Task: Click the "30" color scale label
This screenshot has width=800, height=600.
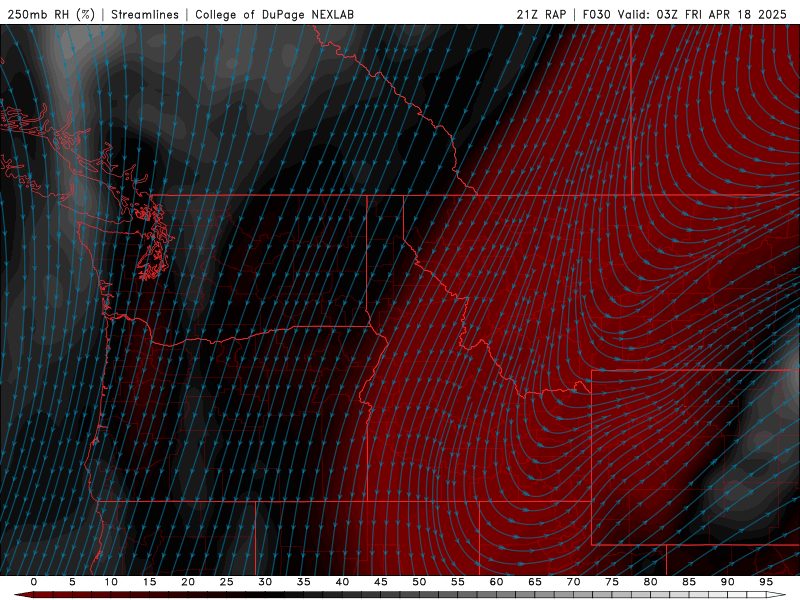Action: (x=265, y=582)
